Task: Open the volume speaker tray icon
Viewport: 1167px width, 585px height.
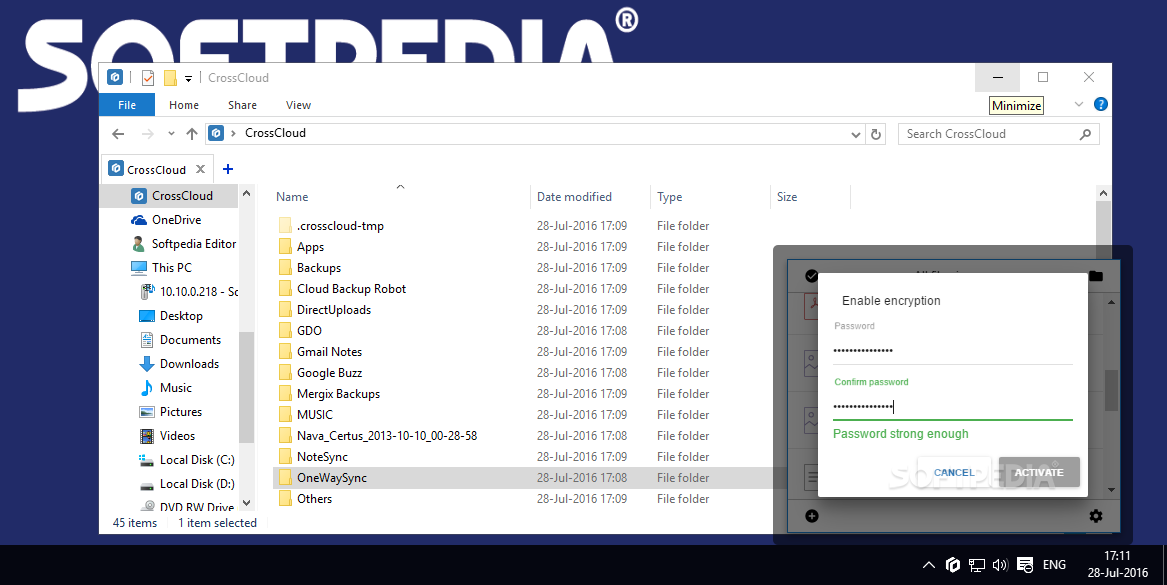Action: 1000,565
